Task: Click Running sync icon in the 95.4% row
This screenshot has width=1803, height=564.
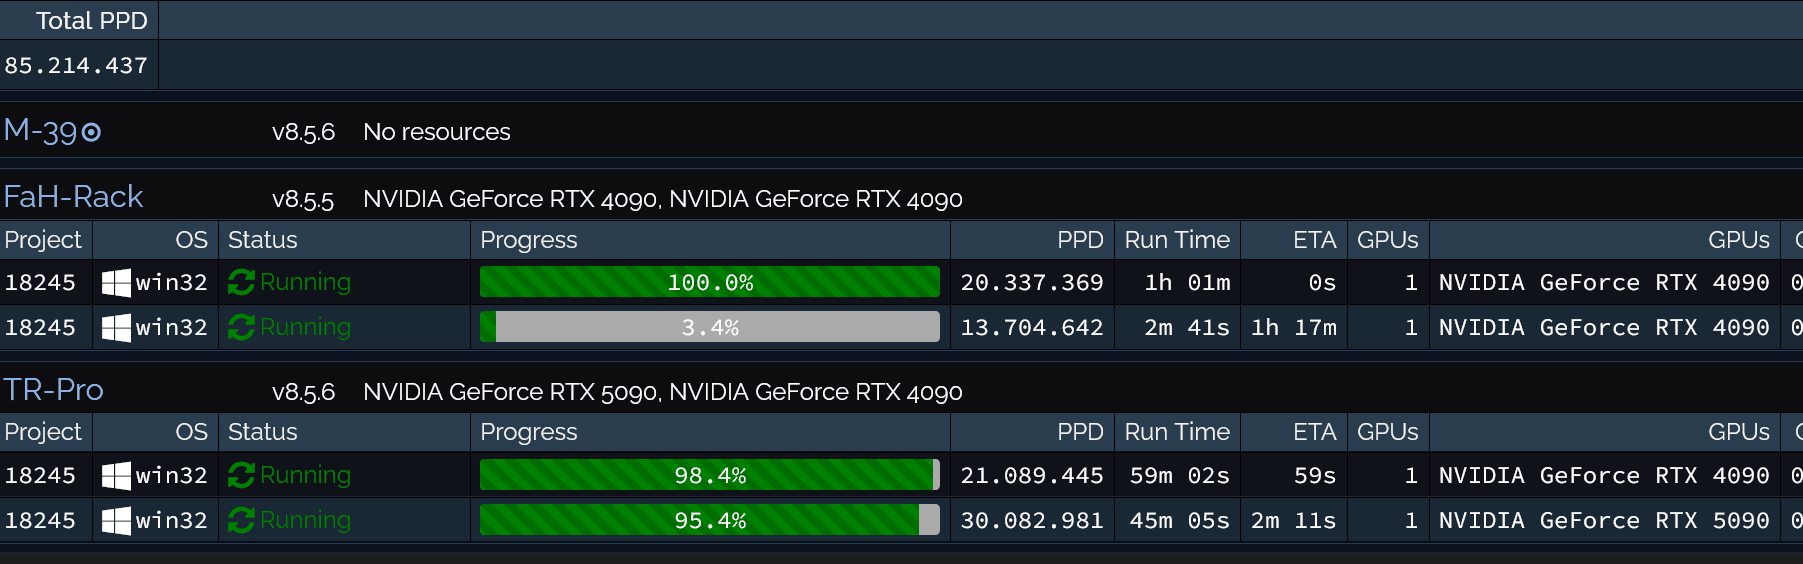Action: (x=241, y=521)
